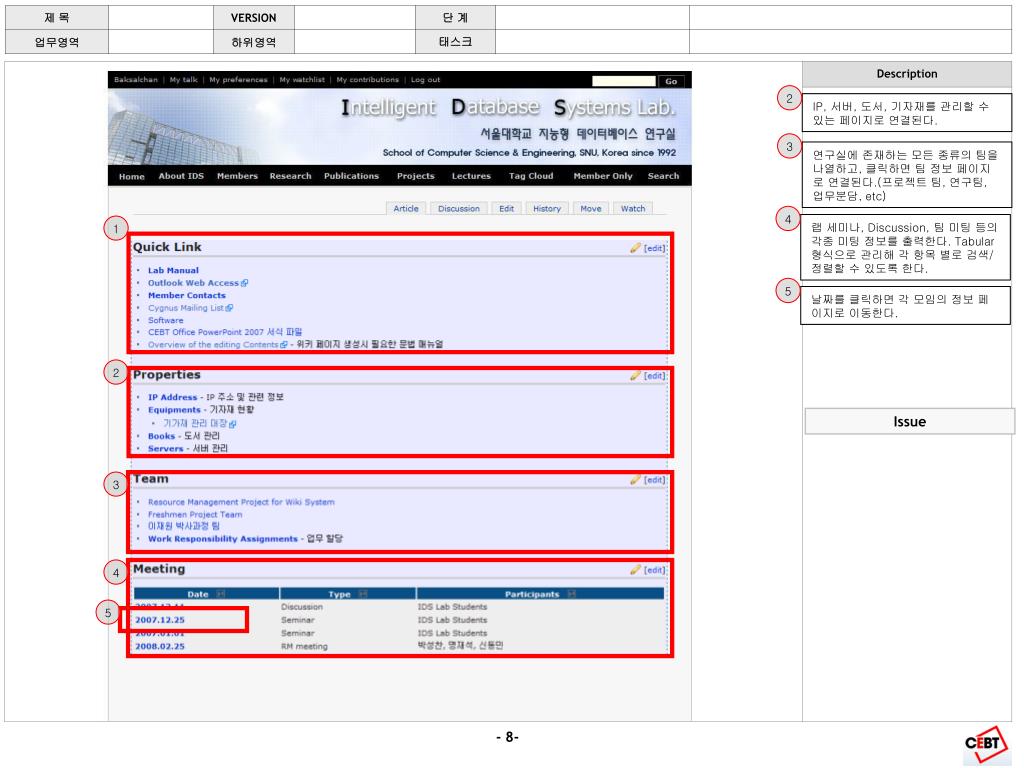Click the Baksalchan user link
This screenshot has width=1024, height=768.
coord(136,80)
